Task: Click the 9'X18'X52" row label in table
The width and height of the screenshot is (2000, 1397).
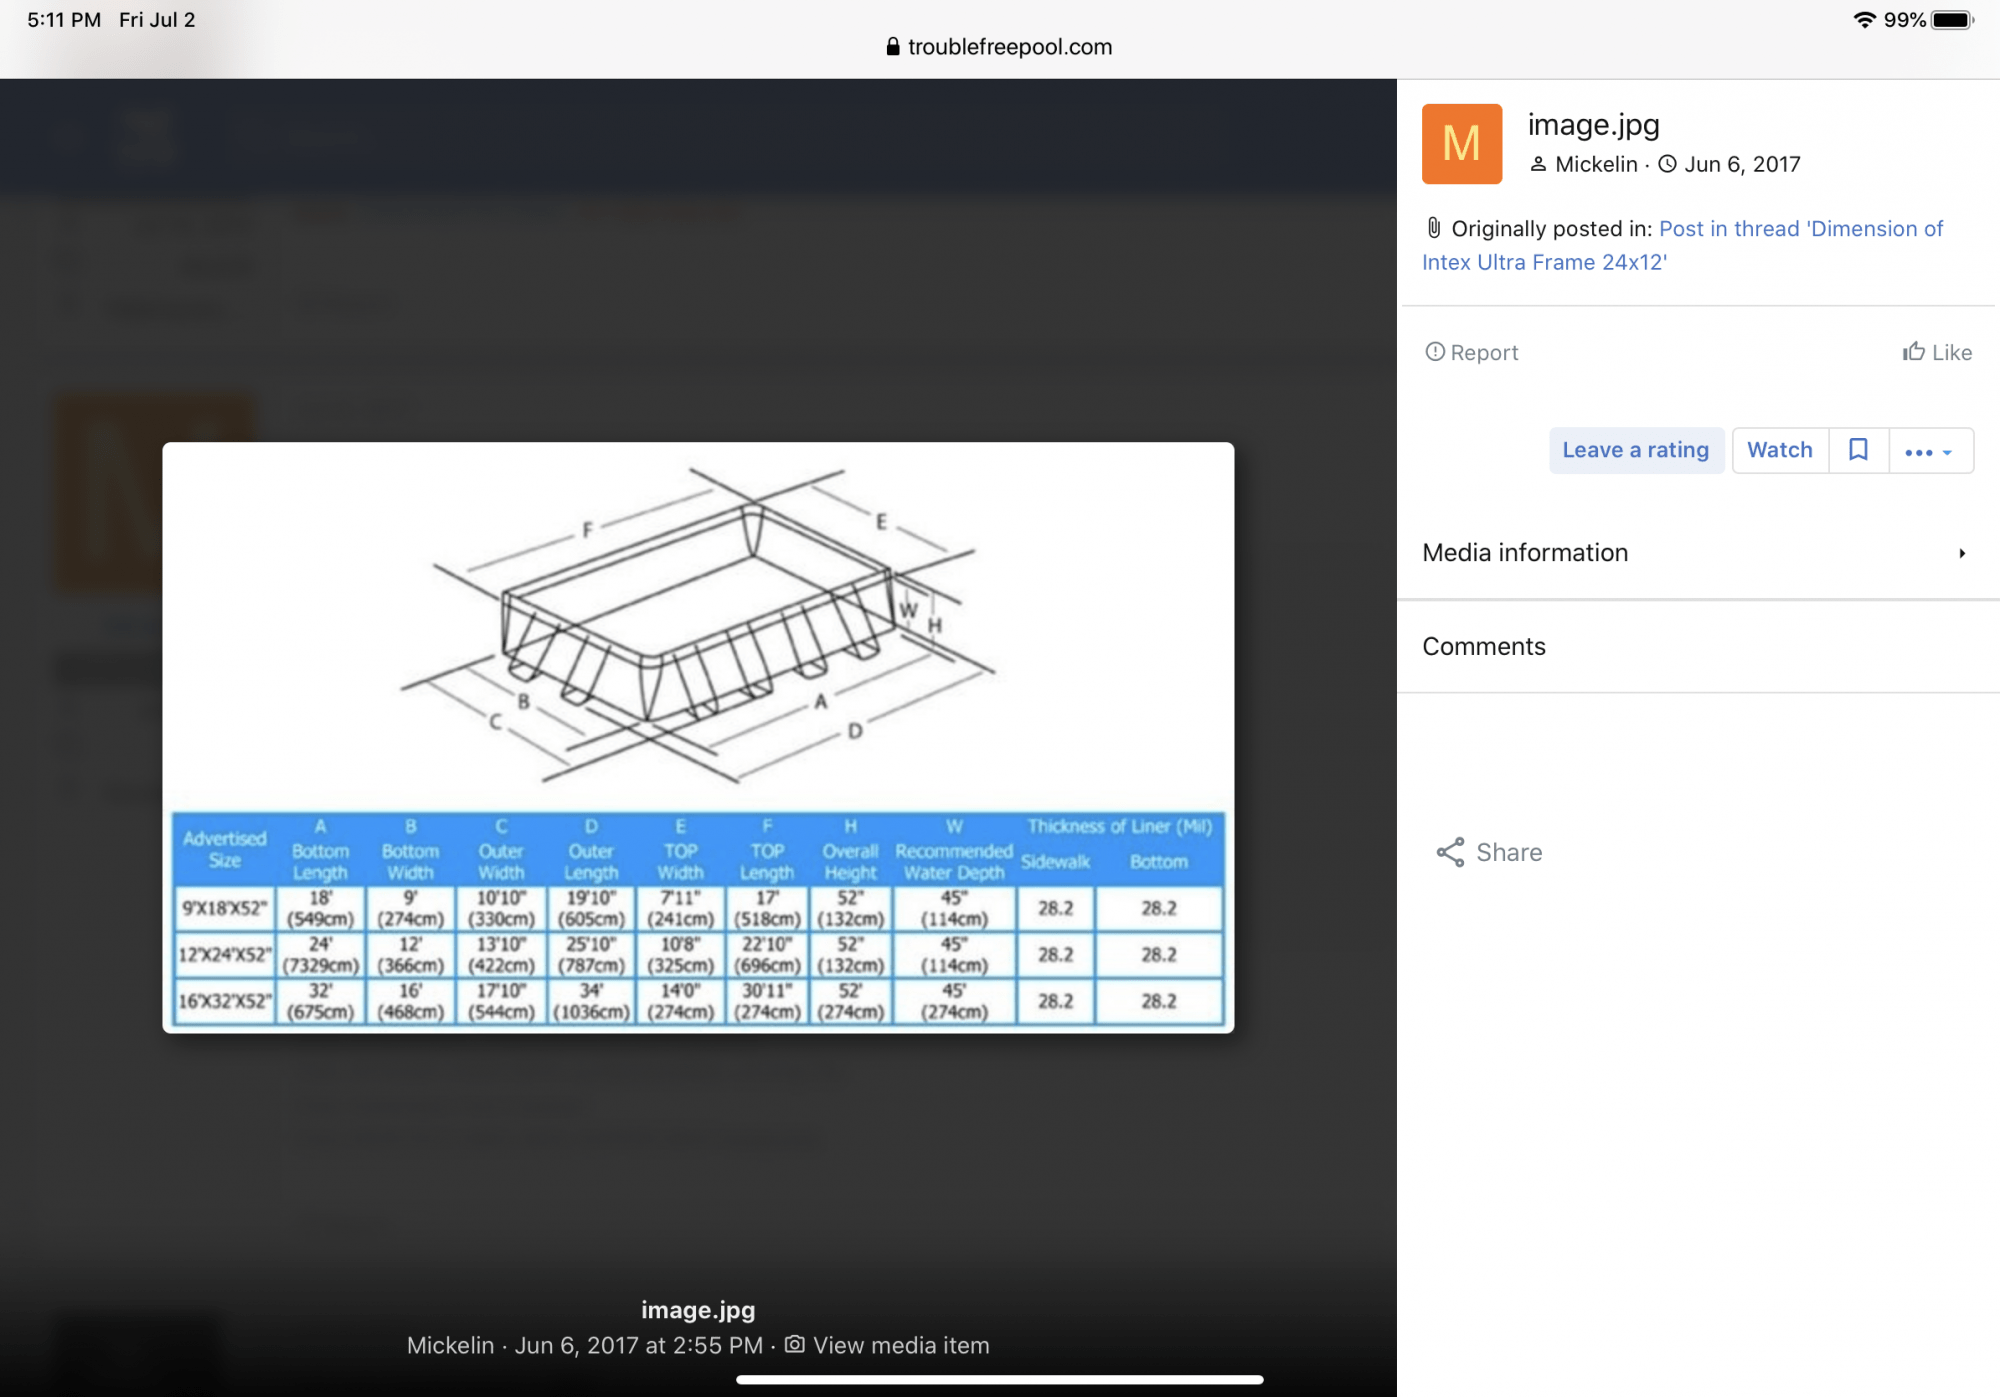Action: pos(224,908)
